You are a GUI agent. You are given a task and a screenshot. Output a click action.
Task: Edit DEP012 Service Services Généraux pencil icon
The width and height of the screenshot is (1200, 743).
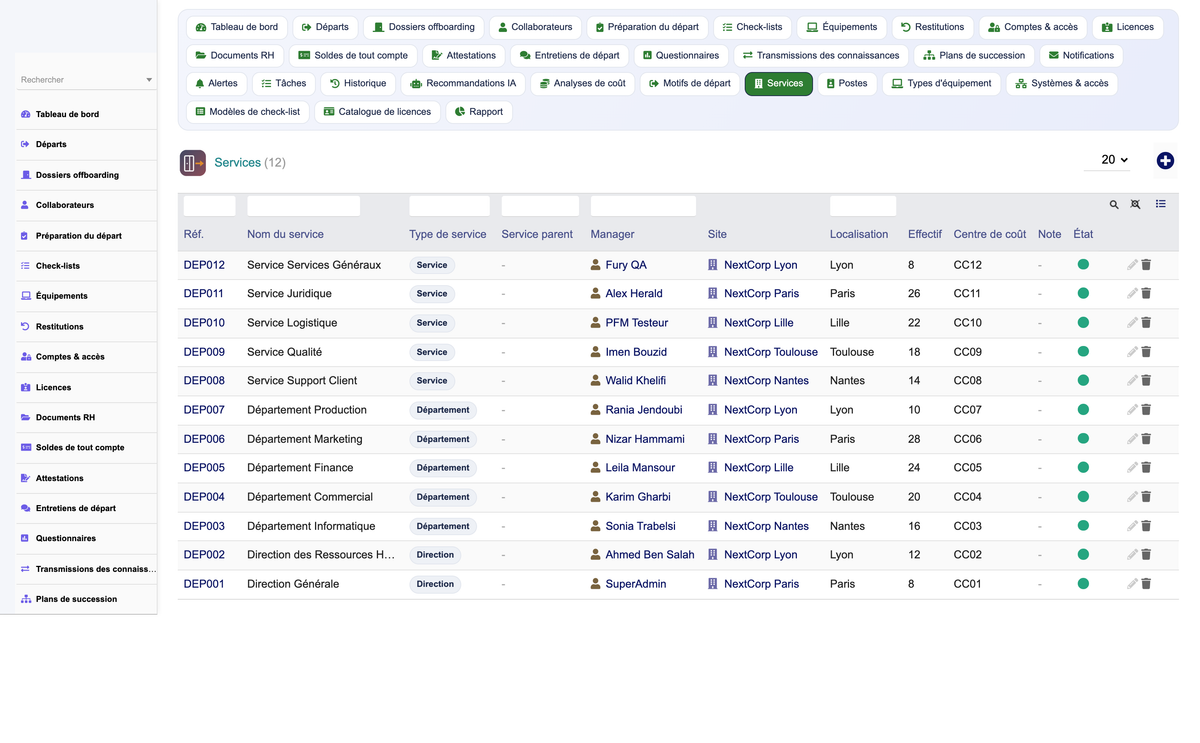click(x=1132, y=265)
